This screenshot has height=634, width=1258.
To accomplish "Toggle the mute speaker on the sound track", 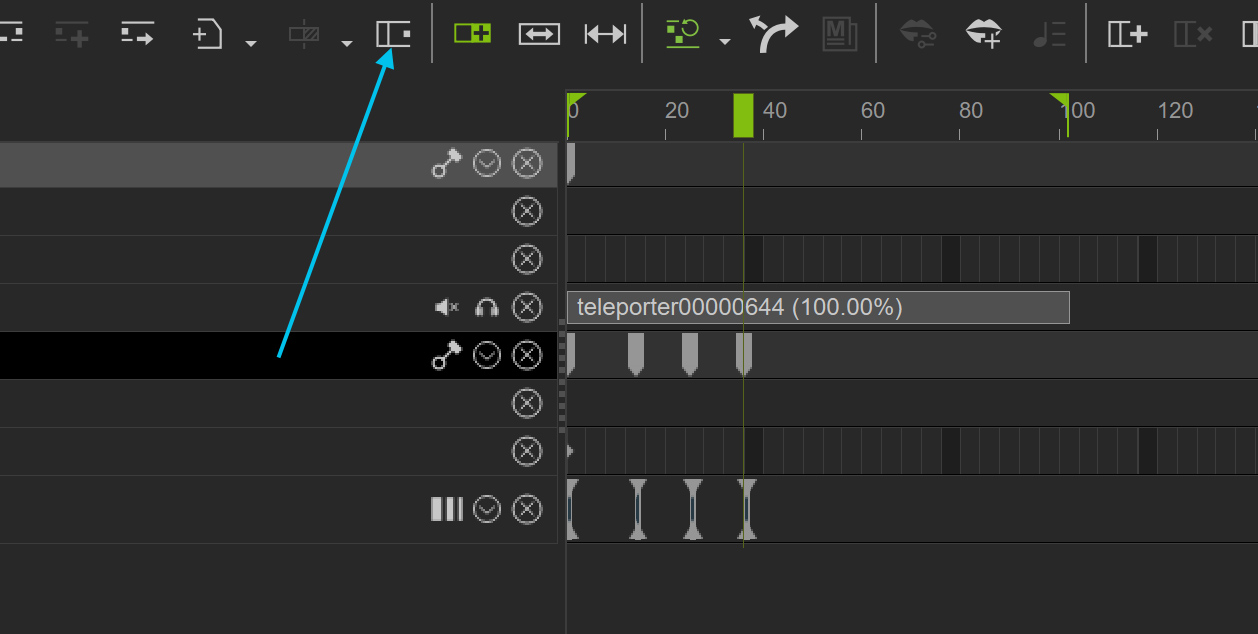I will [447, 307].
